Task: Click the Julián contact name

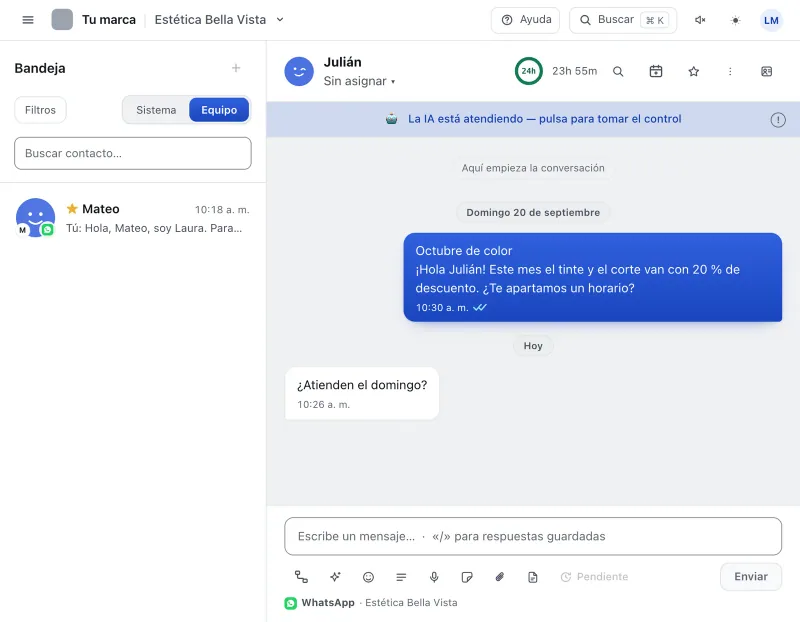Action: point(342,62)
